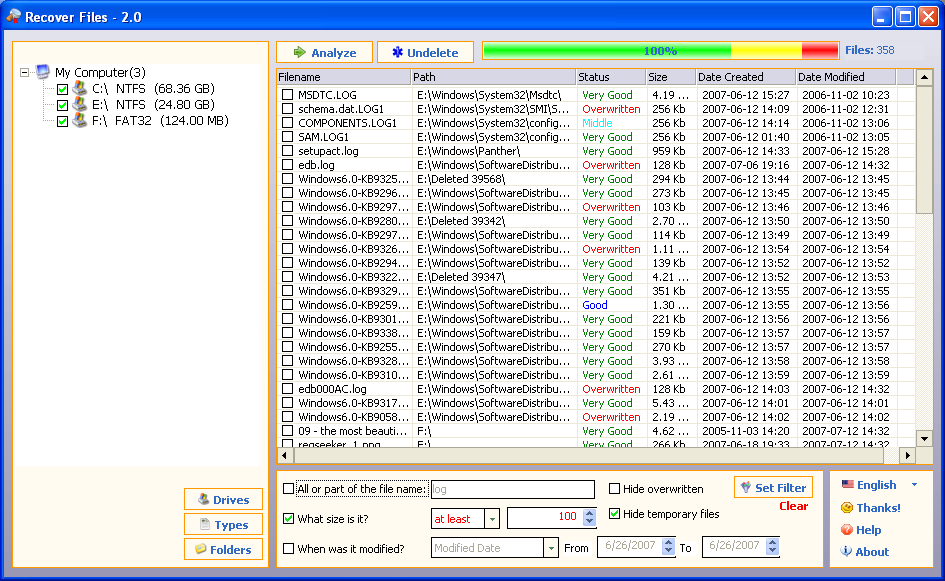The width and height of the screenshot is (945, 581).
Task: Uncheck the F:\ FAT32 drive
Action: point(62,121)
